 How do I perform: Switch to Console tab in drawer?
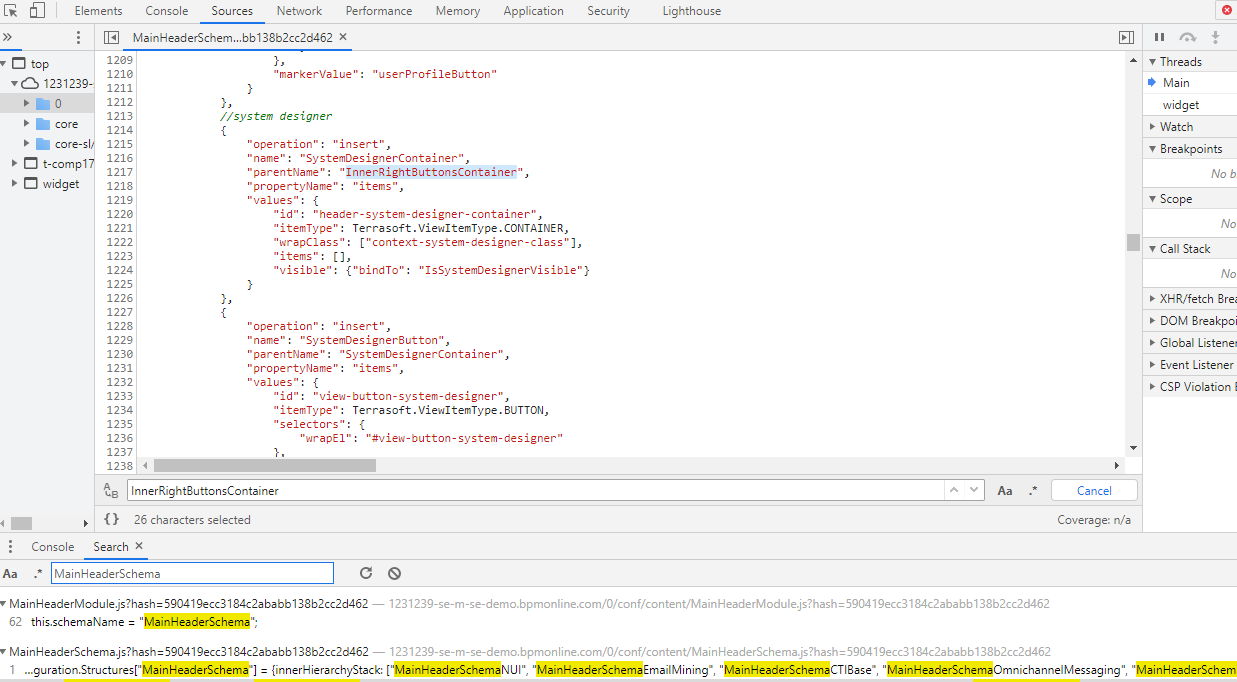[x=53, y=546]
